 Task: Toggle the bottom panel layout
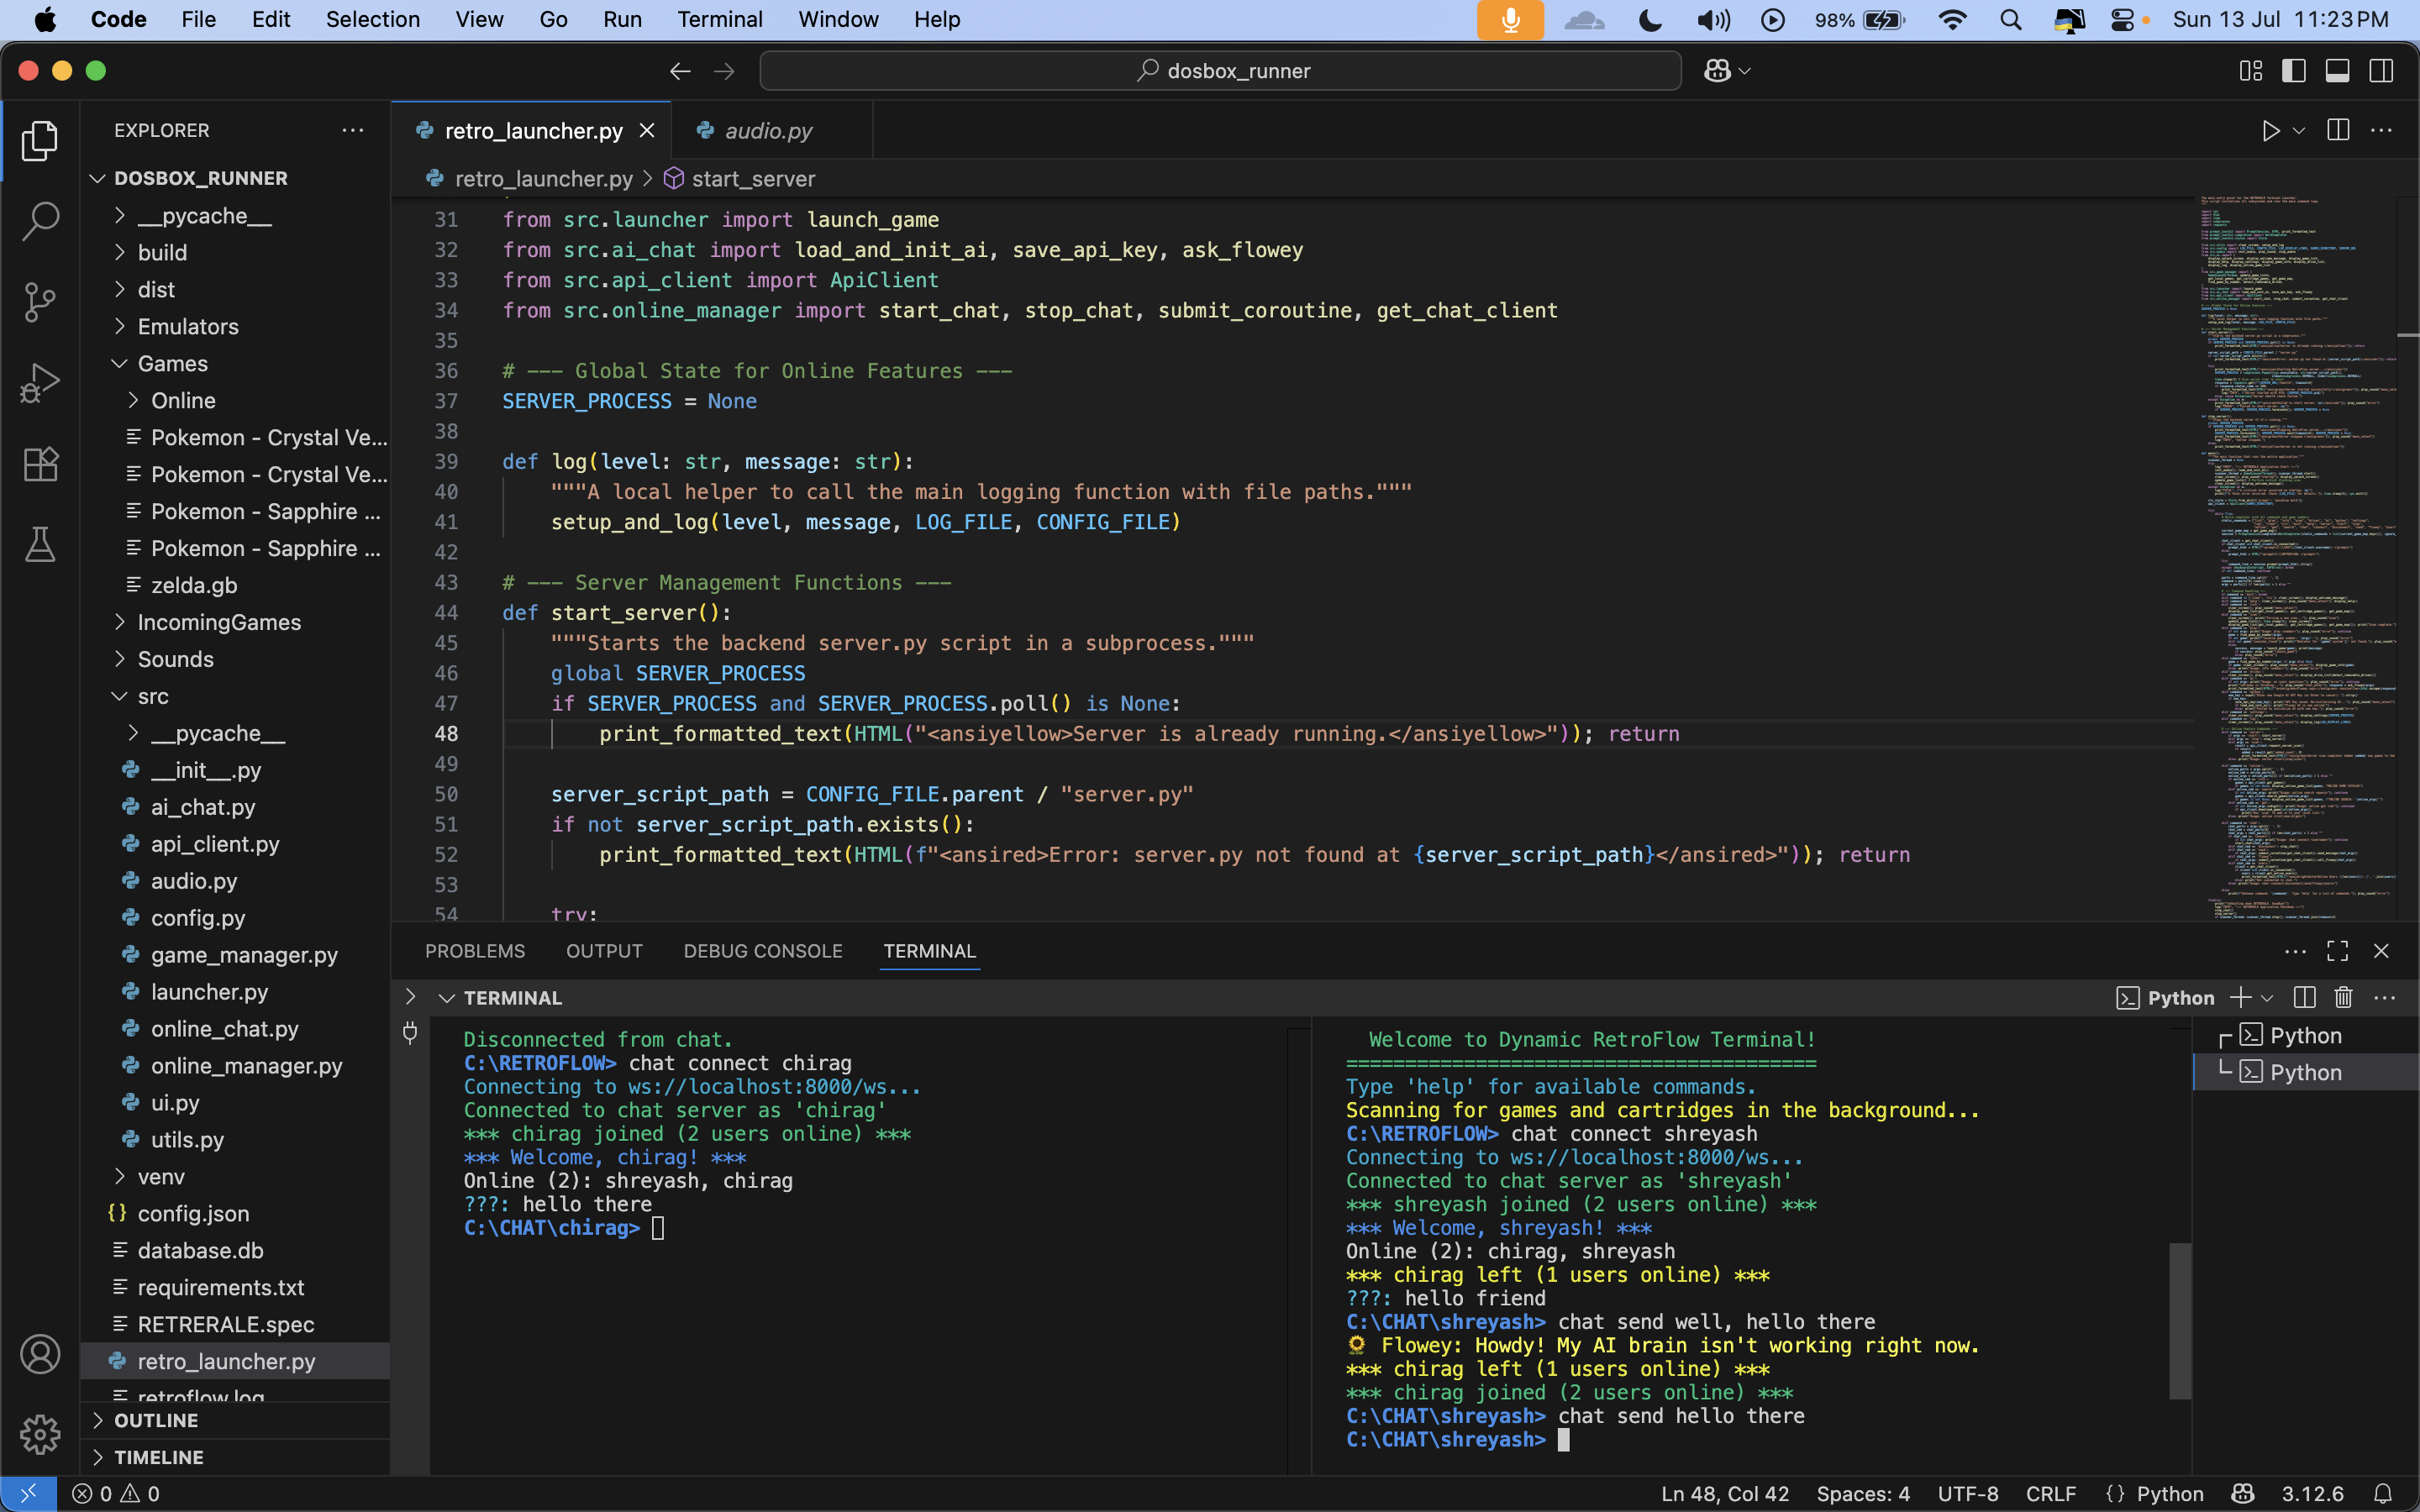pyautogui.click(x=2337, y=71)
